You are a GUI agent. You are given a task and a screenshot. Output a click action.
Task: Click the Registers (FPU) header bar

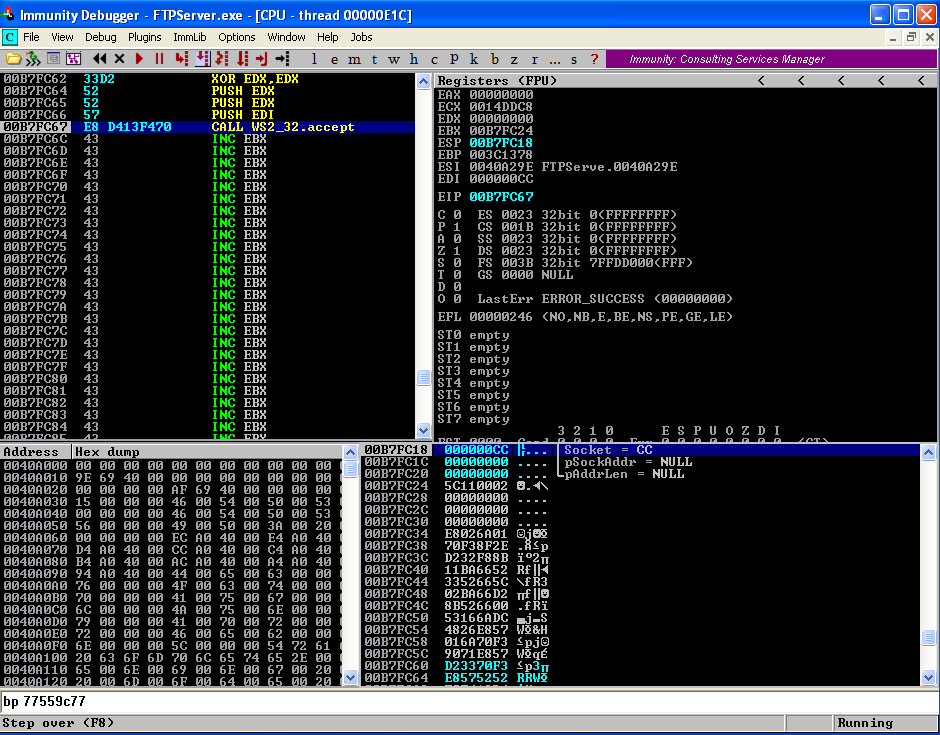pyautogui.click(x=685, y=81)
